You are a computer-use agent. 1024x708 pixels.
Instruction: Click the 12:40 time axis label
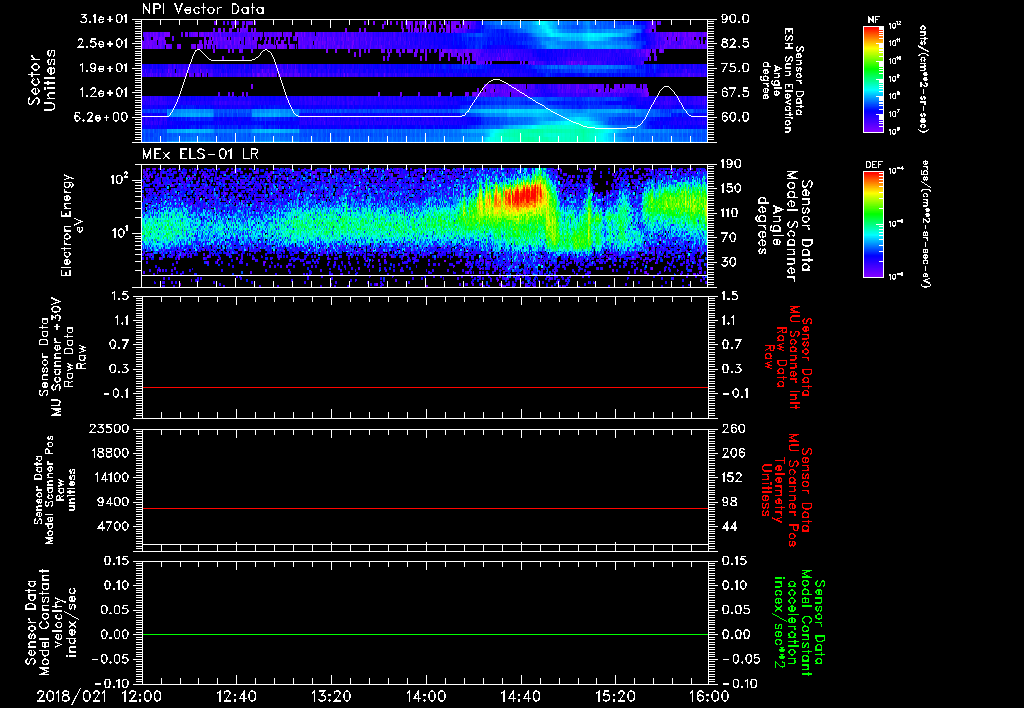[236, 696]
